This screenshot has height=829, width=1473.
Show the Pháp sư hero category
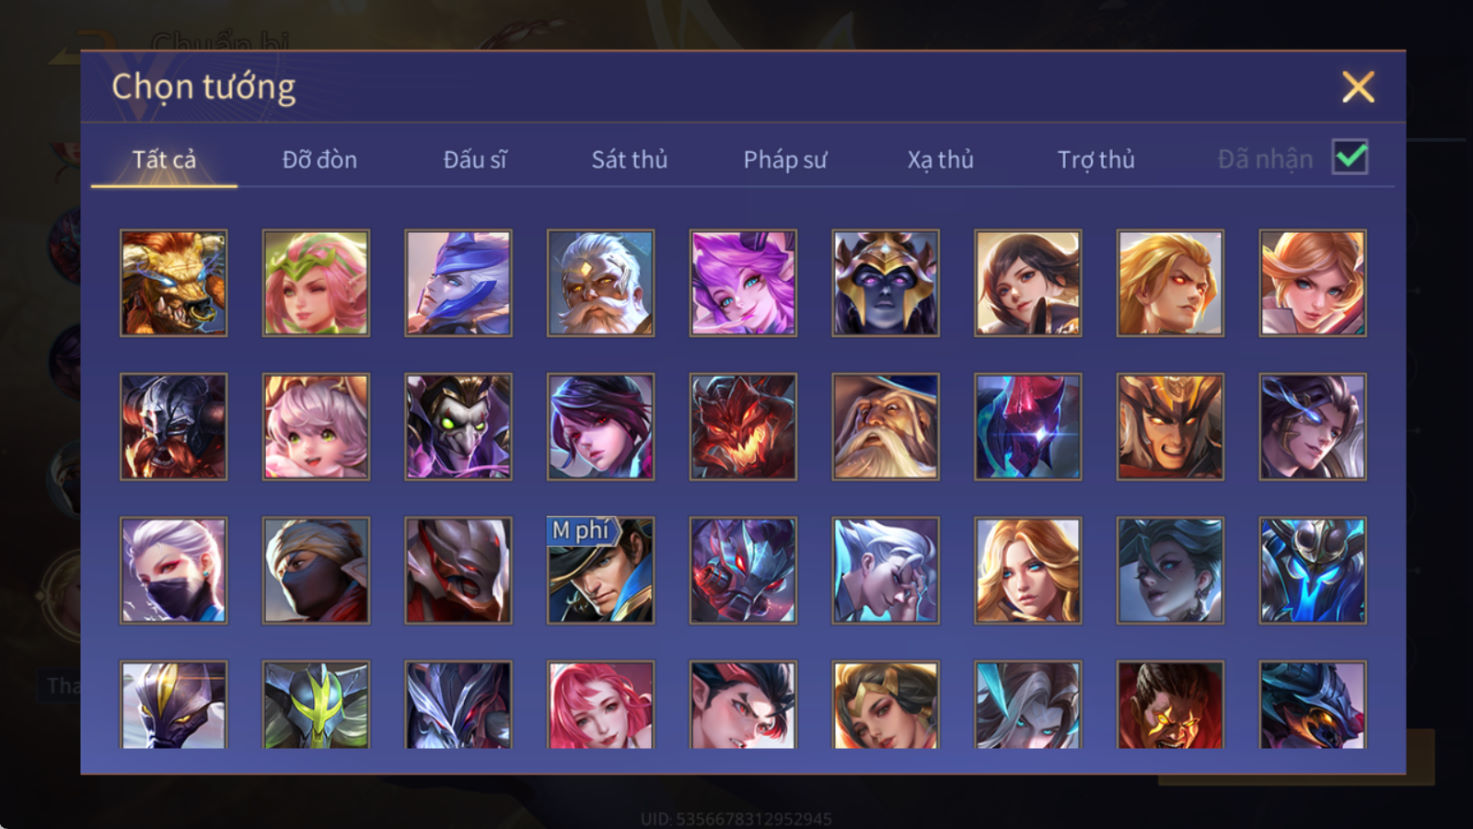click(785, 159)
